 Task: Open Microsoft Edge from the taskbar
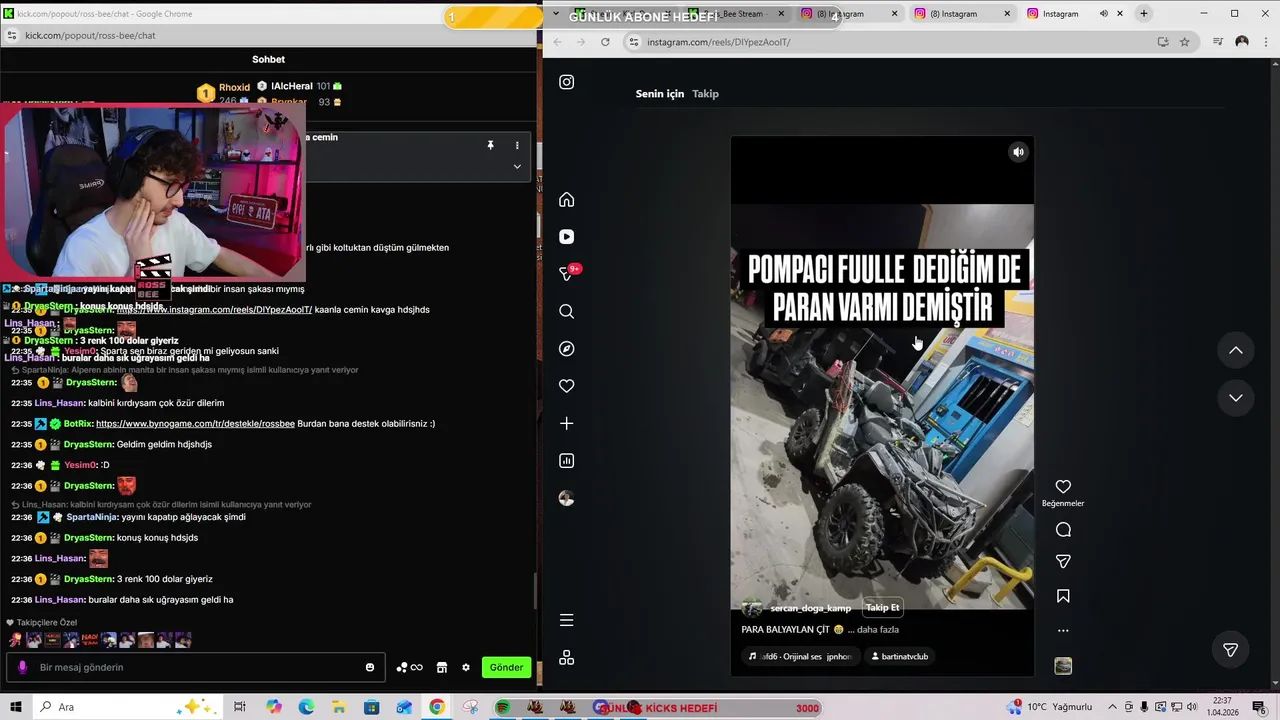(306, 707)
